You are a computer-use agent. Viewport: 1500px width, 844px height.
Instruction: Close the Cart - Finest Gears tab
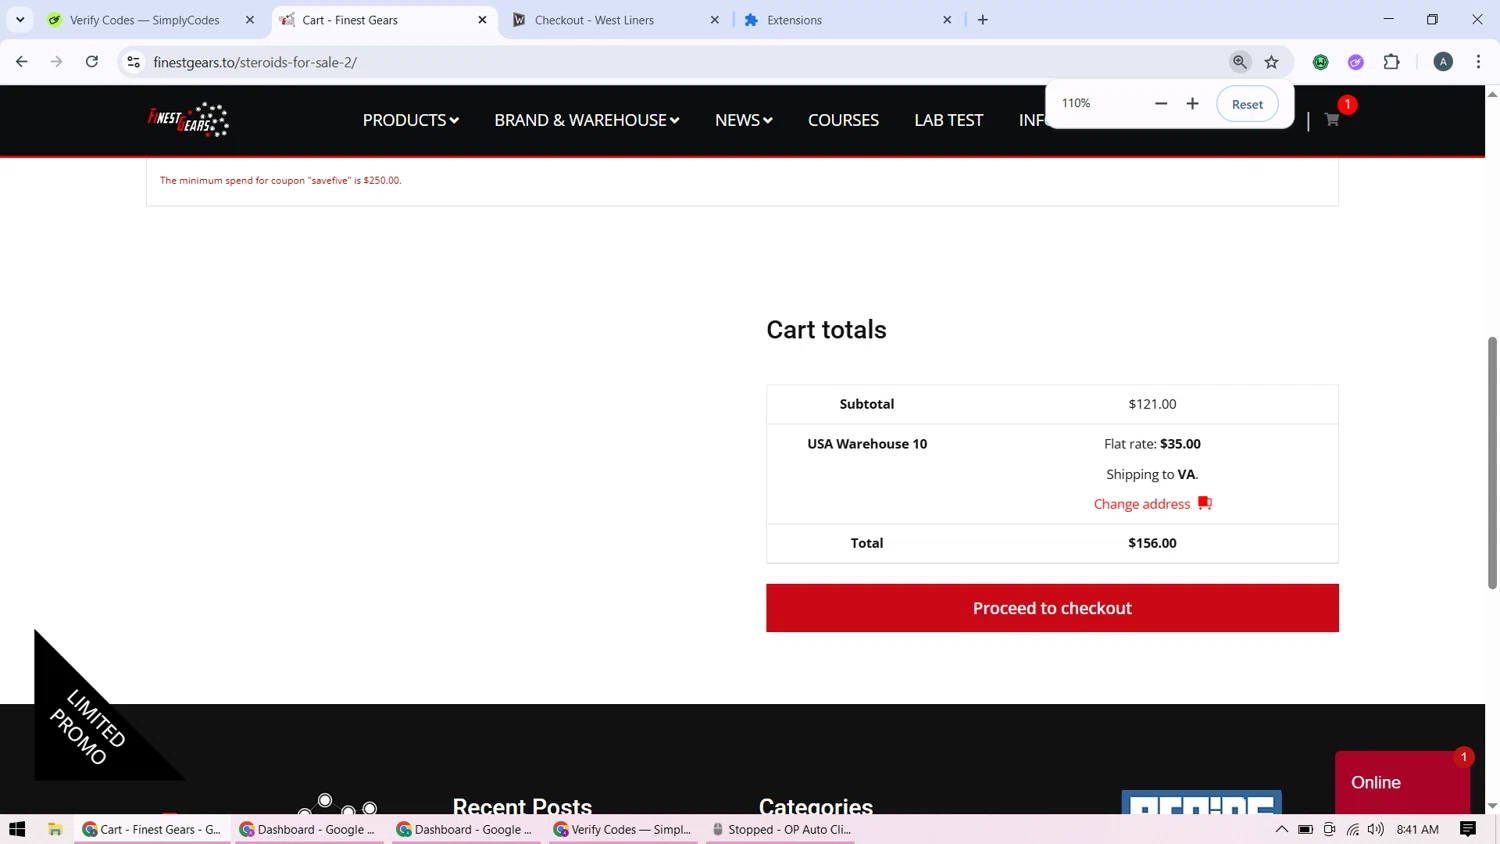tap(482, 20)
